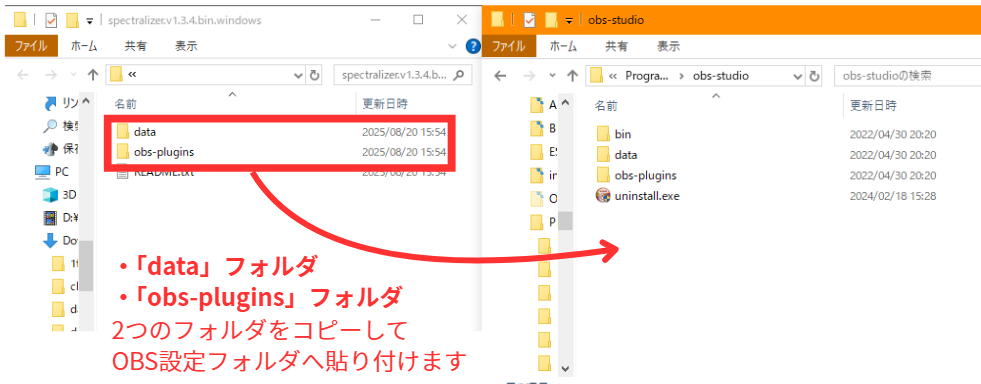Open quick access toolbar dropdown in obs-studio title bar
Screen dimensions: 981x384
coord(569,21)
